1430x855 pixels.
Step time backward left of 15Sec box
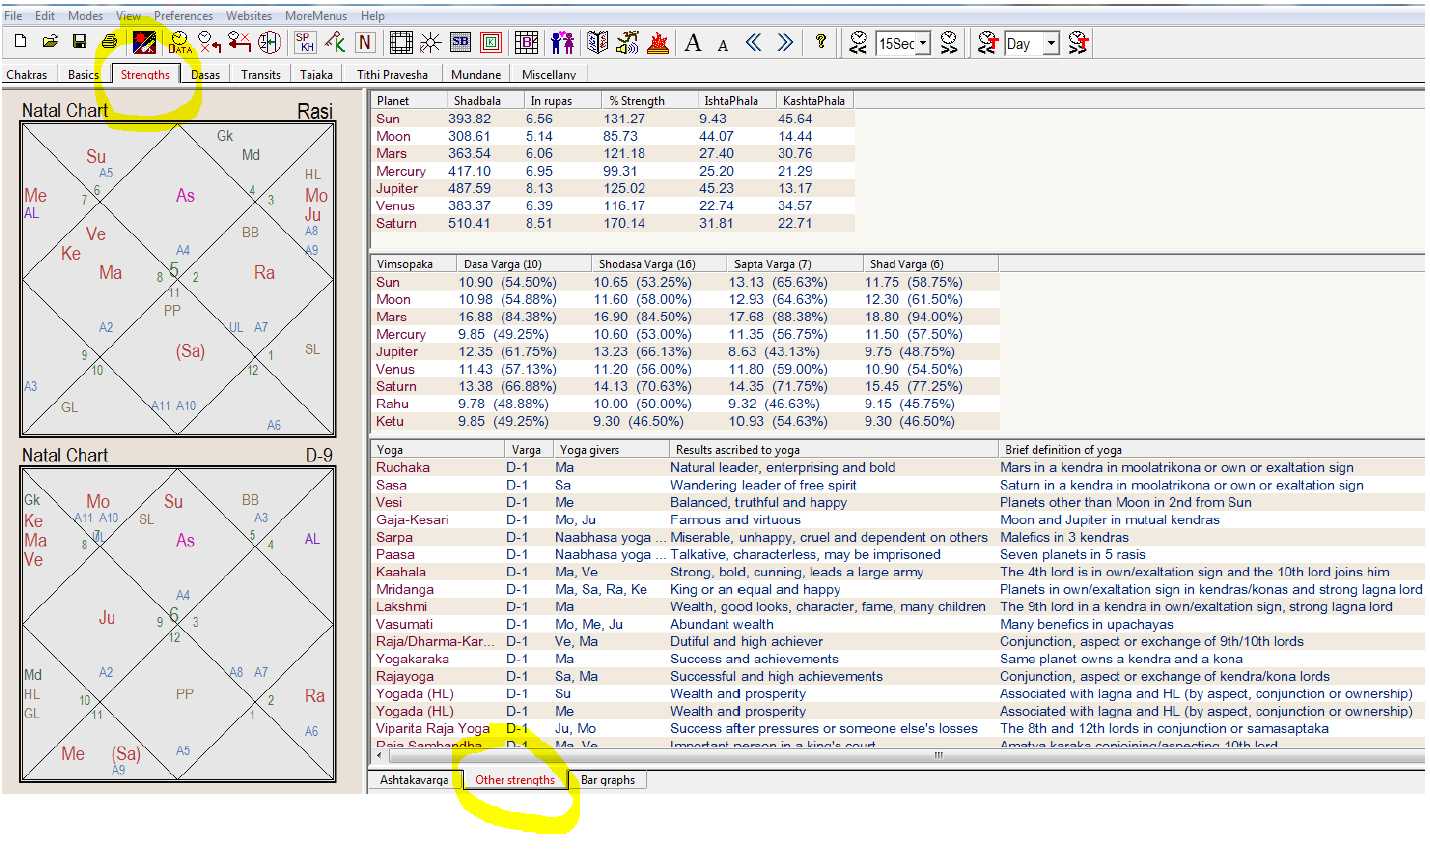[x=858, y=42]
